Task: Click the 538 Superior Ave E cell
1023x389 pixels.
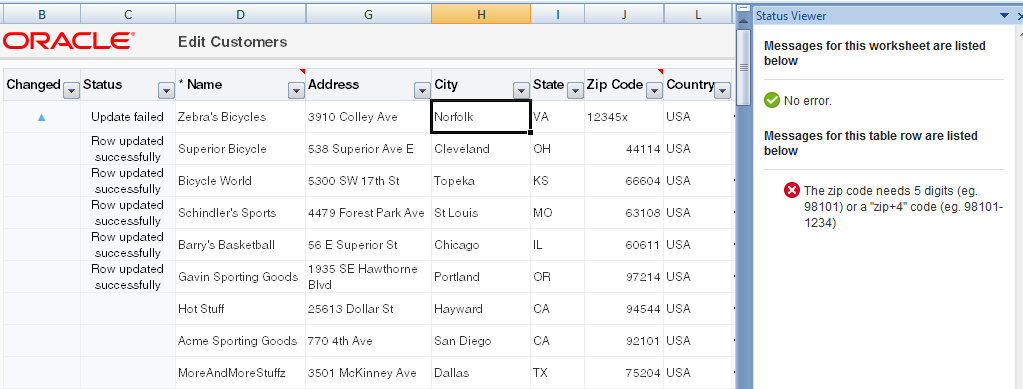Action: (x=368, y=149)
